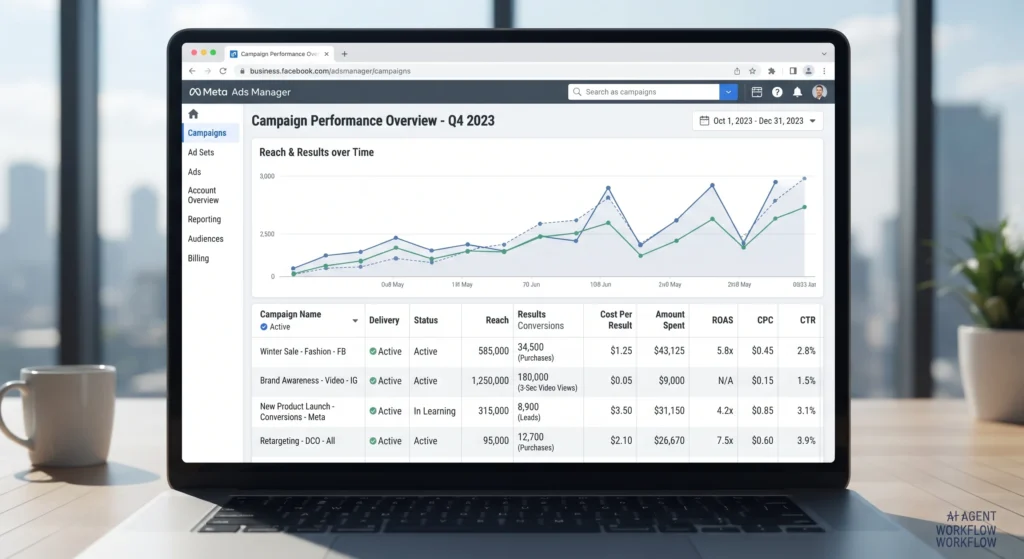The image size is (1024, 559).
Task: Click the browser forward arrow
Action: pyautogui.click(x=208, y=71)
